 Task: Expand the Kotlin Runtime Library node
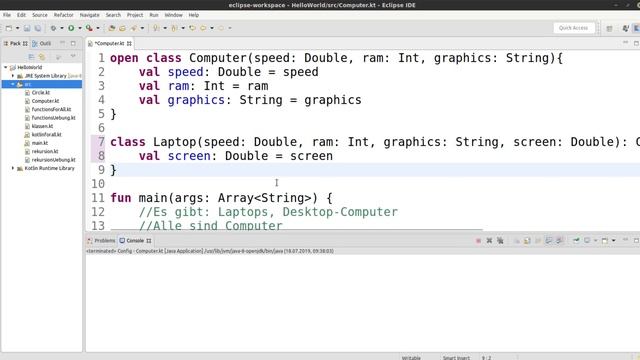(13, 168)
